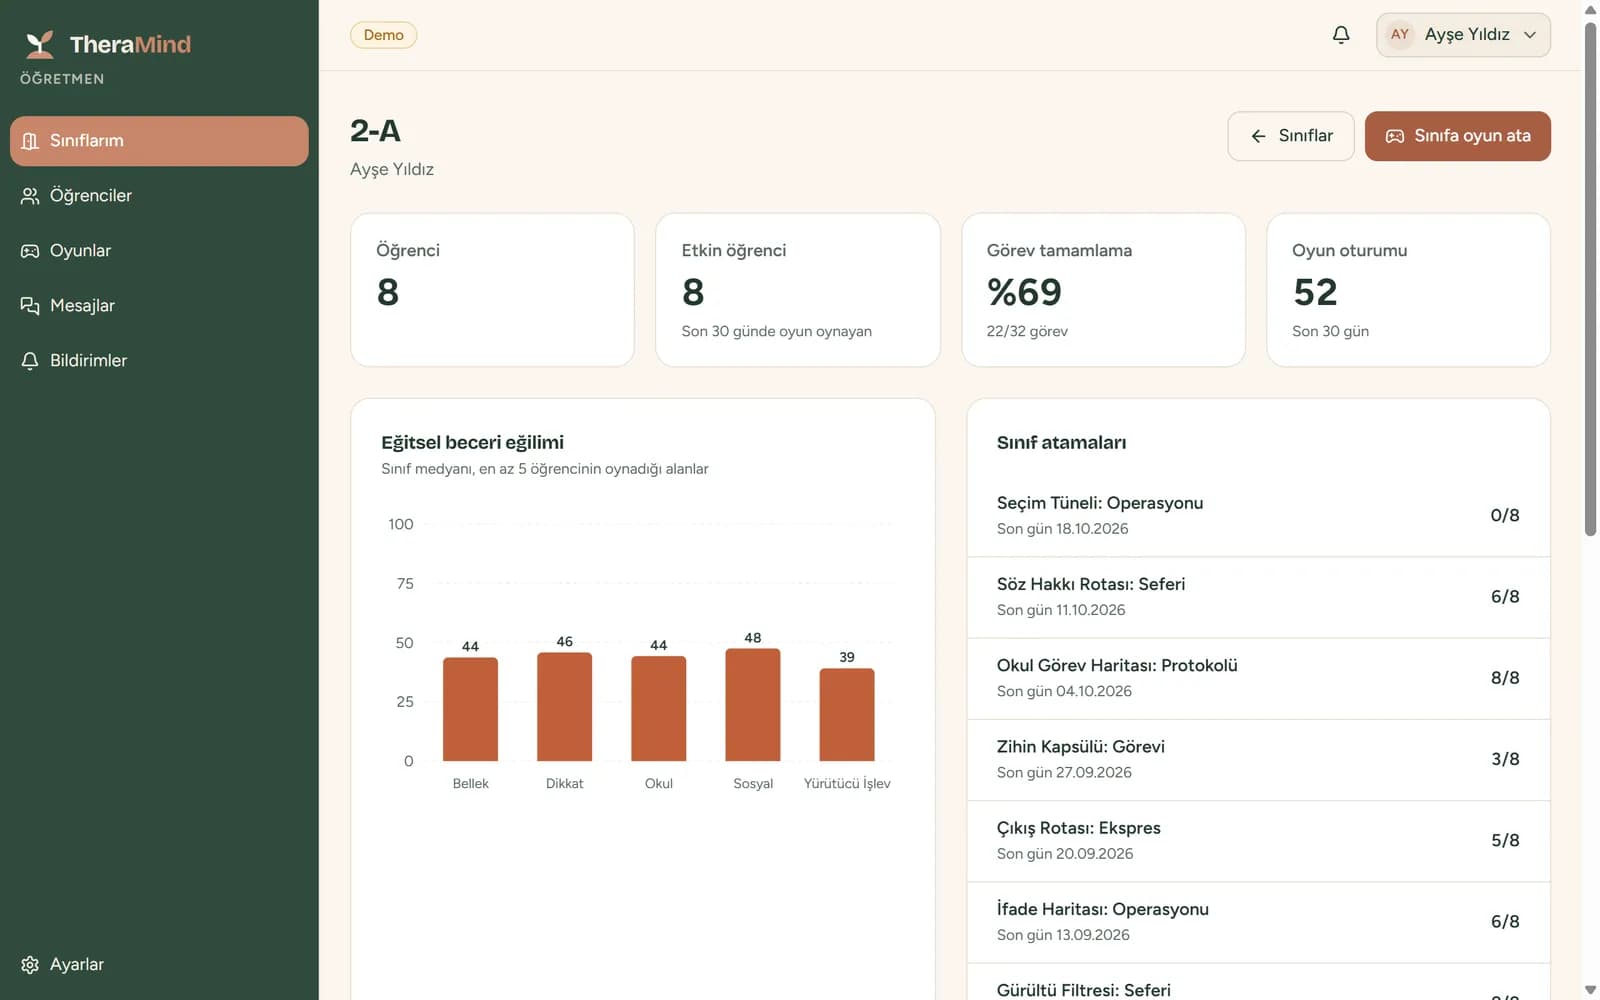Click the Okul bar in chart
This screenshot has width=1600, height=1000.
point(658,709)
